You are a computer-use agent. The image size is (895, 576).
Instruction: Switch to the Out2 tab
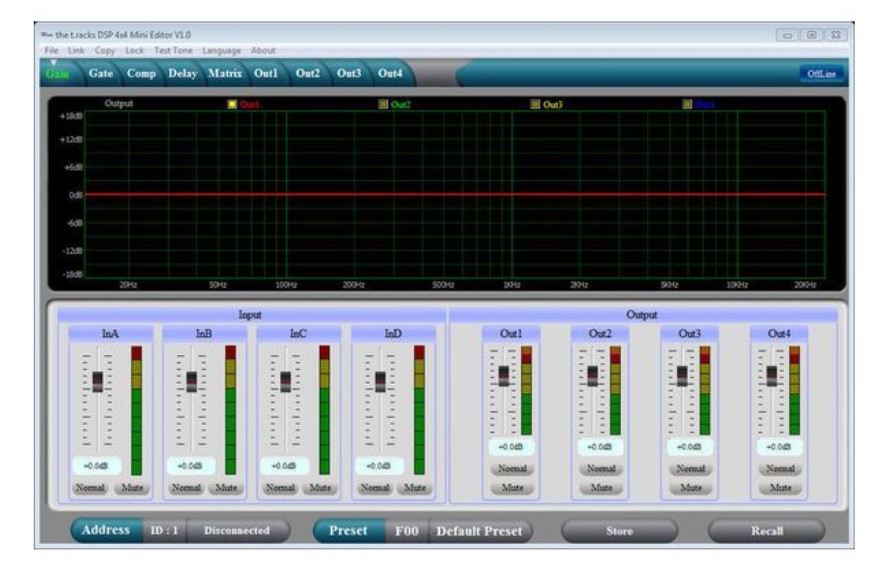click(308, 74)
